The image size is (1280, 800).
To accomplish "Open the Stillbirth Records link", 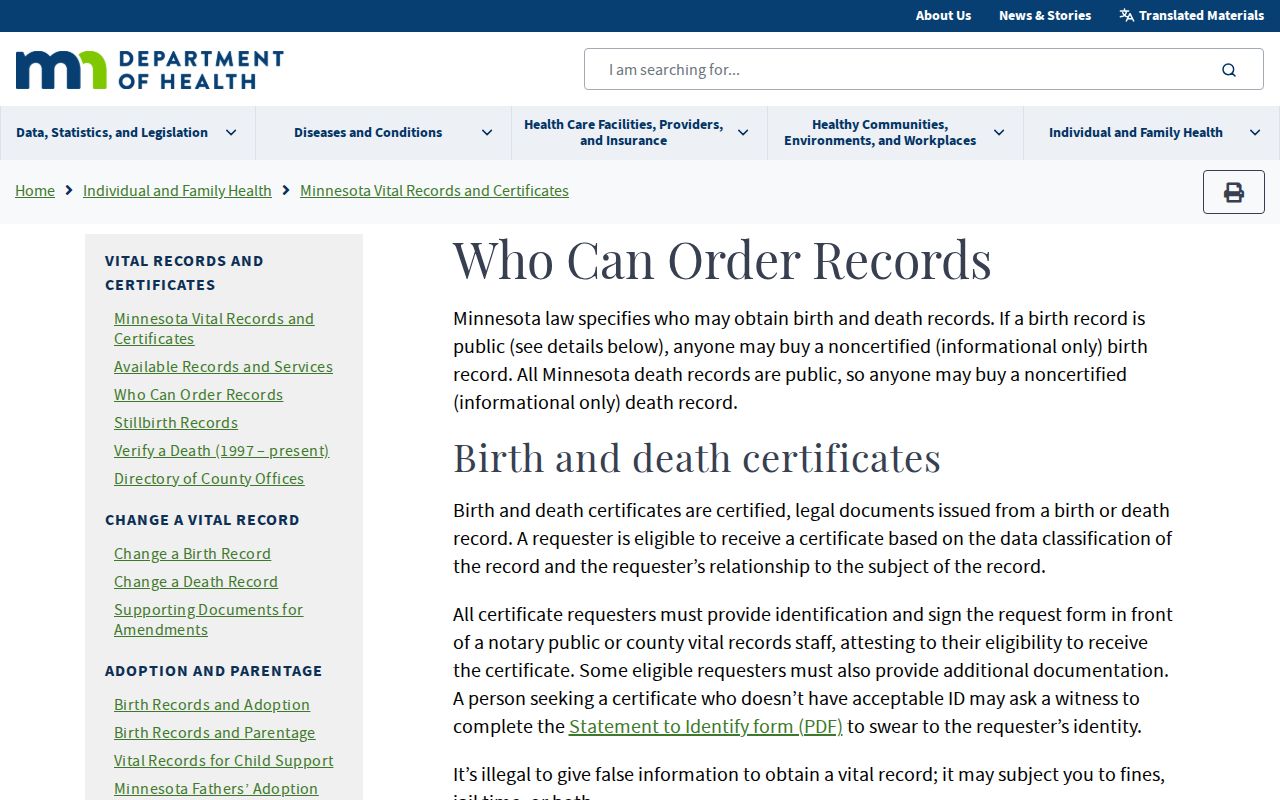I will click(176, 423).
